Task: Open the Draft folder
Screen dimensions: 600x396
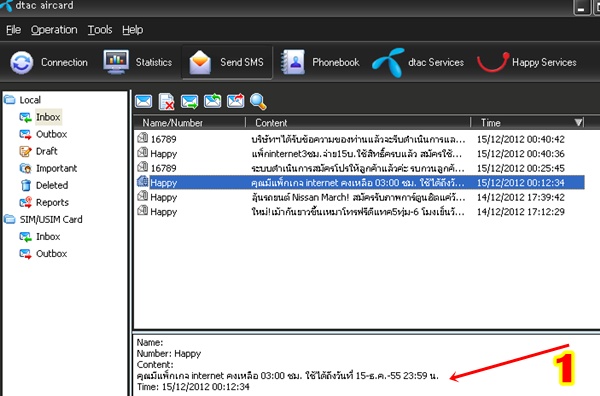Action: click(x=46, y=151)
